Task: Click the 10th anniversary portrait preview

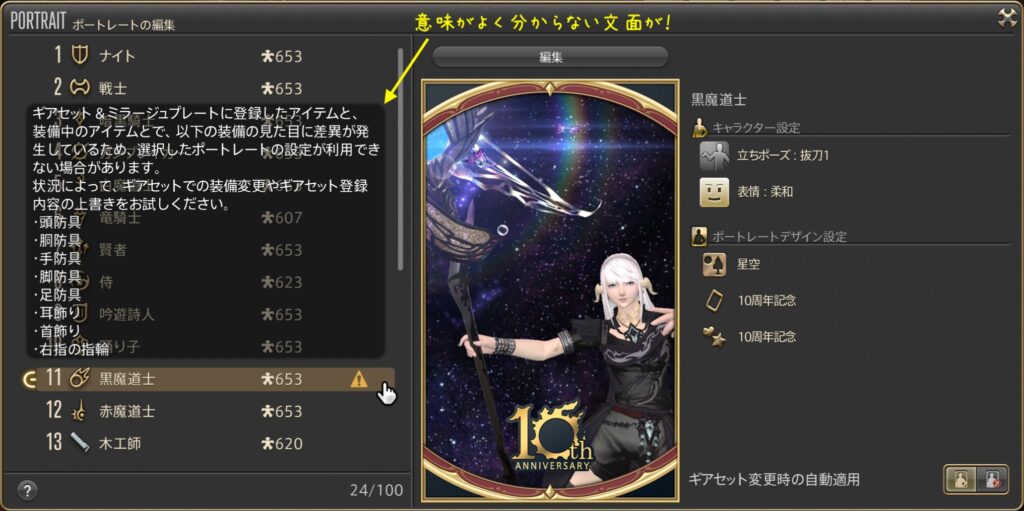Action: point(550,291)
